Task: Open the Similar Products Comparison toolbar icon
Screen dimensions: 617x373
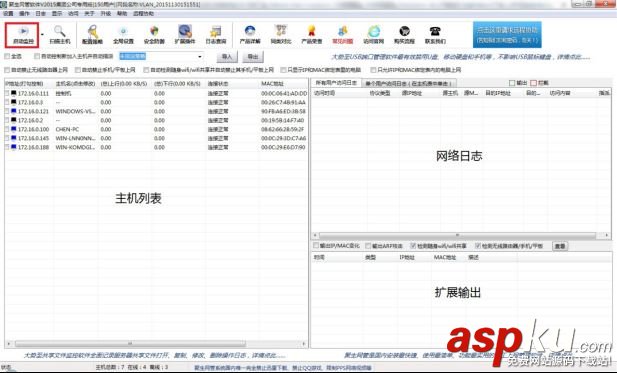Action: point(281,31)
